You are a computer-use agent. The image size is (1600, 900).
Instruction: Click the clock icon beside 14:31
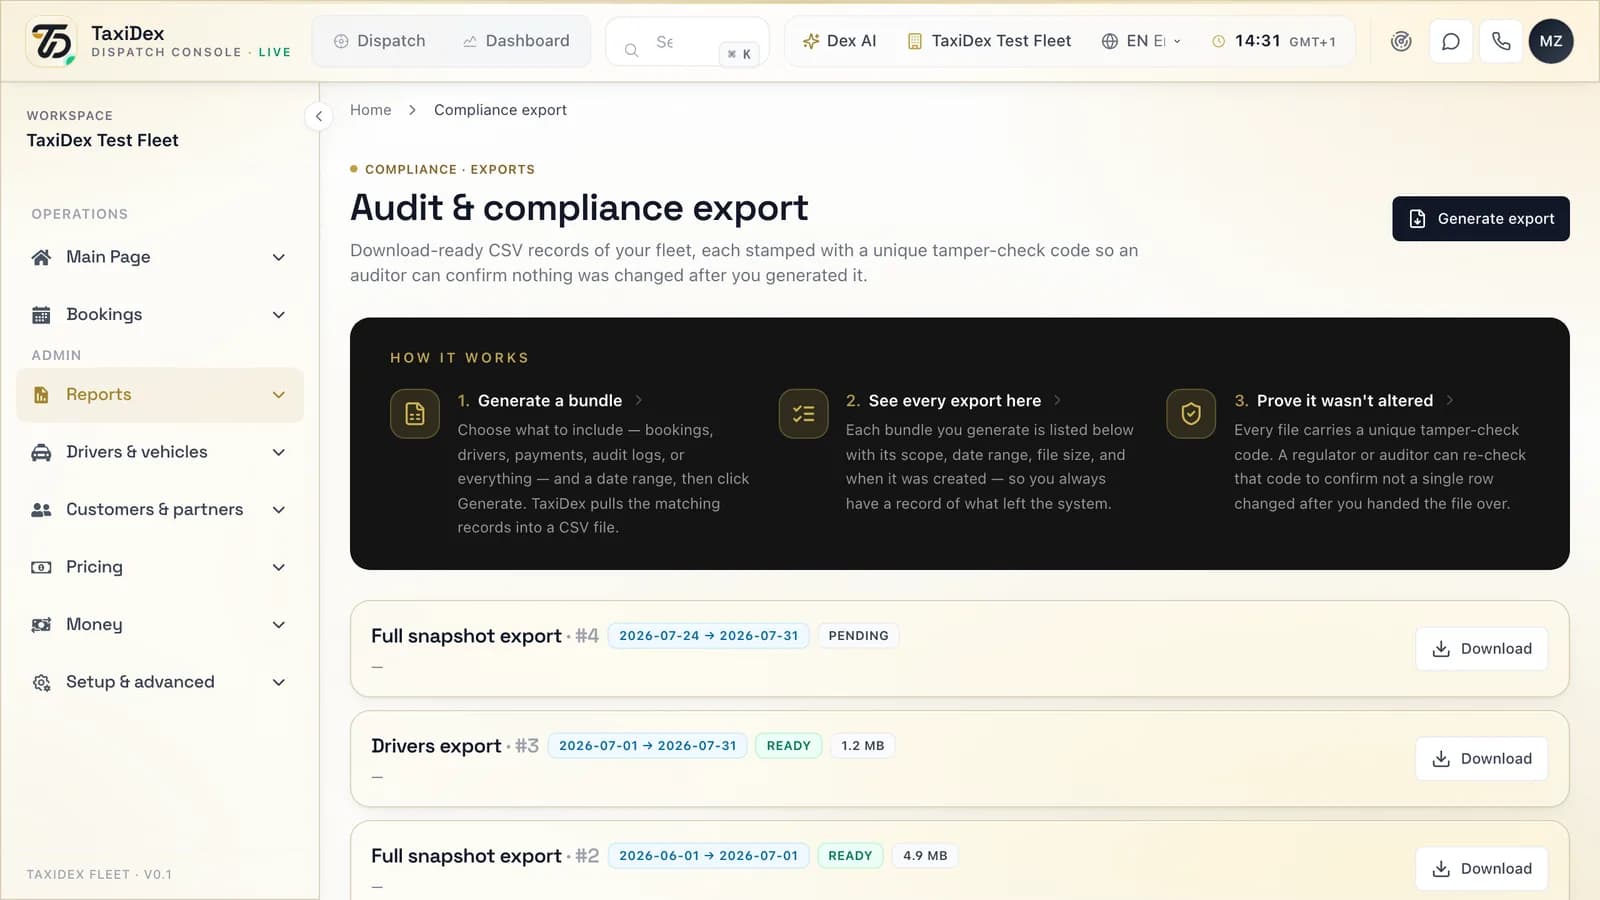tap(1218, 42)
